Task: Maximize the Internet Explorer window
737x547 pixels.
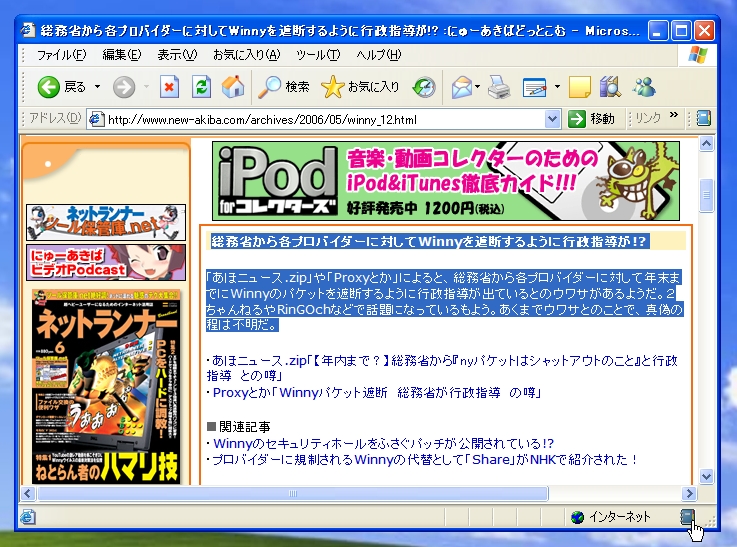Action: pos(681,31)
